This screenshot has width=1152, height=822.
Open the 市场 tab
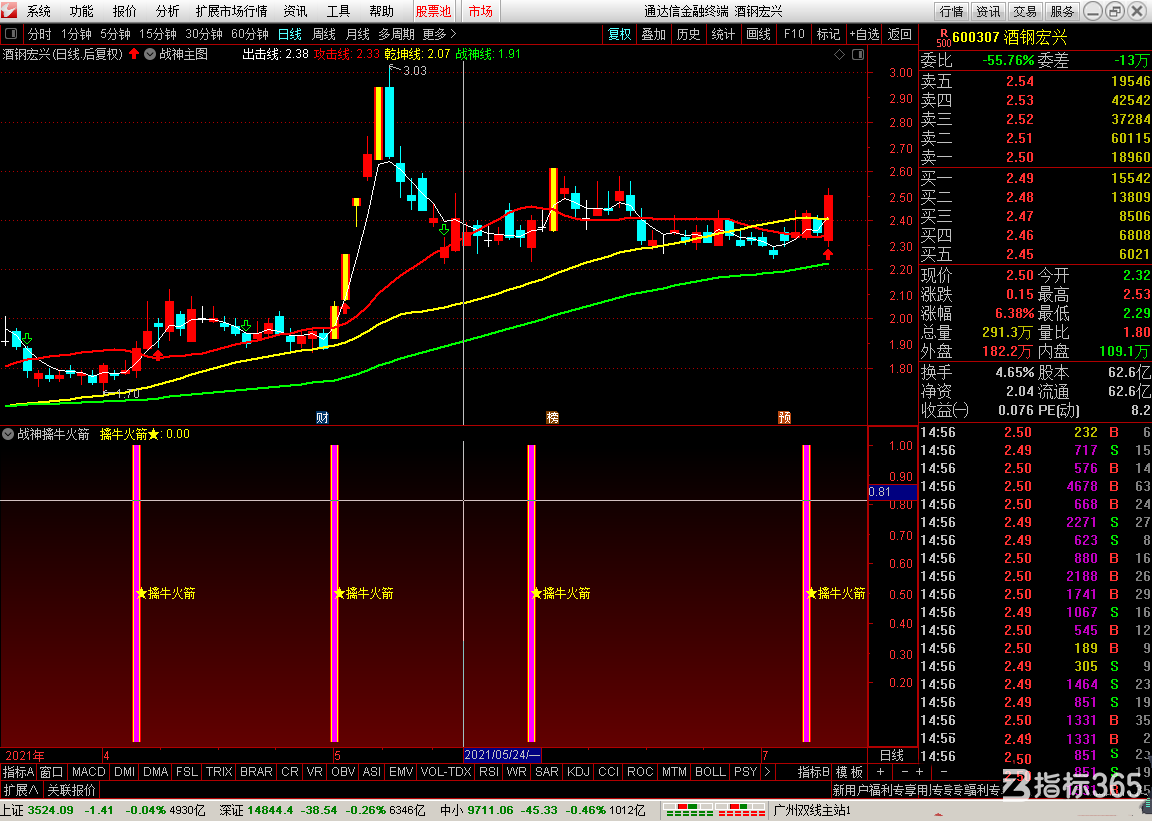coord(480,11)
